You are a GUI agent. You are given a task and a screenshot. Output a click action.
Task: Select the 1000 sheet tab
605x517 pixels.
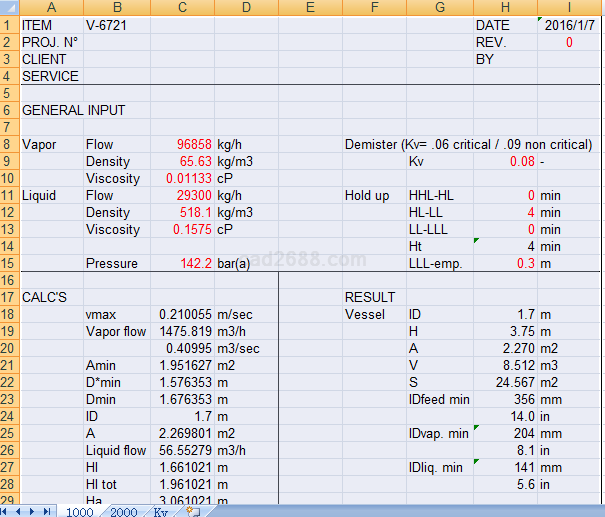[x=79, y=511]
